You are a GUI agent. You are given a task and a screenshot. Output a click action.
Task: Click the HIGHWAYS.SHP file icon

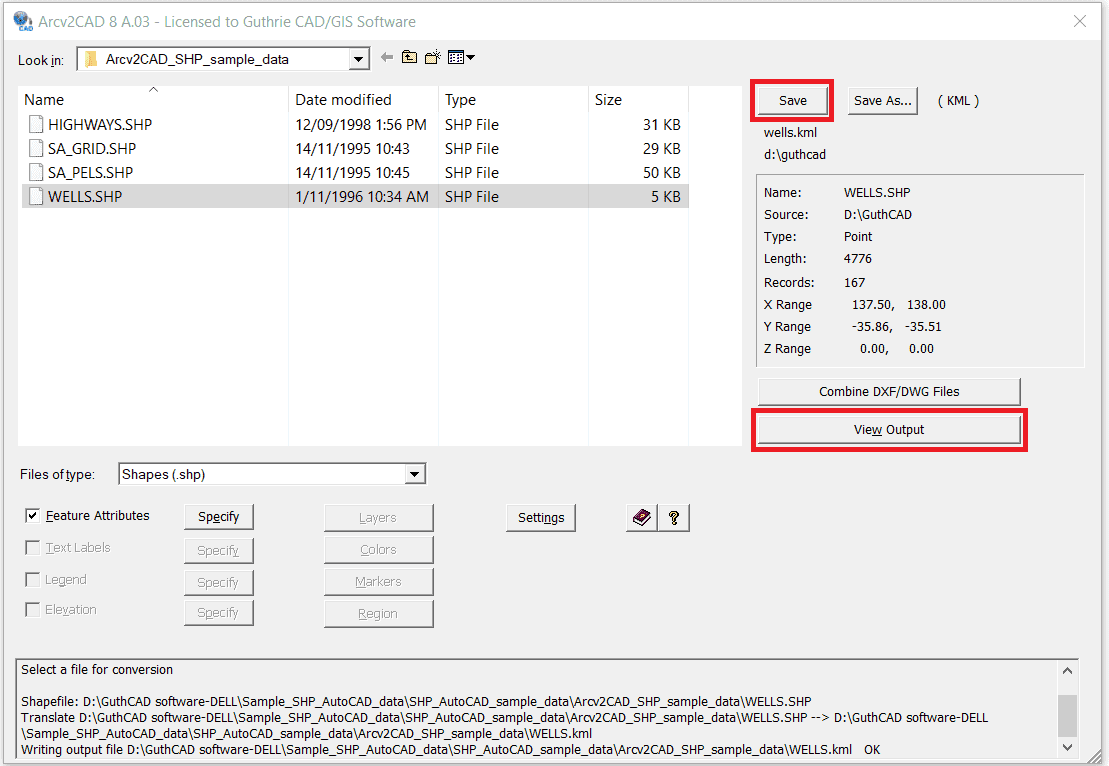point(36,124)
